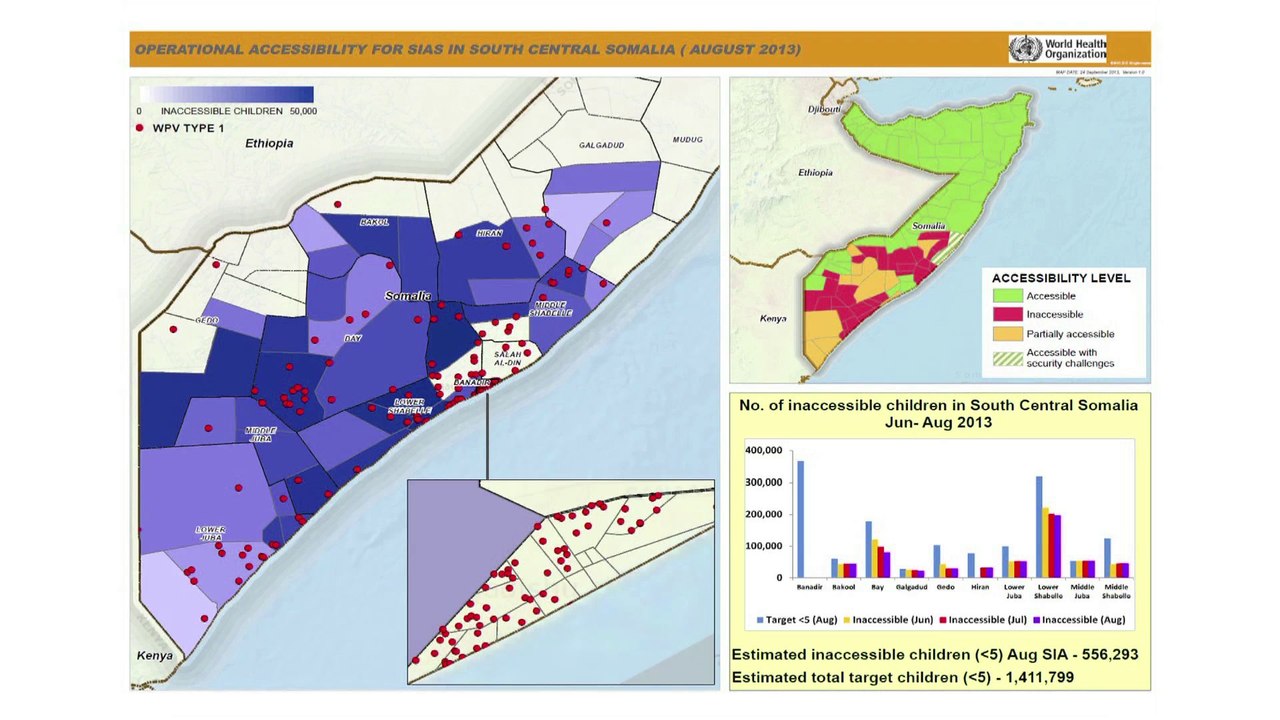The width and height of the screenshot is (1280, 720).
Task: Click the 'MIDDLE SHABELLE' region label
Action: point(552,308)
